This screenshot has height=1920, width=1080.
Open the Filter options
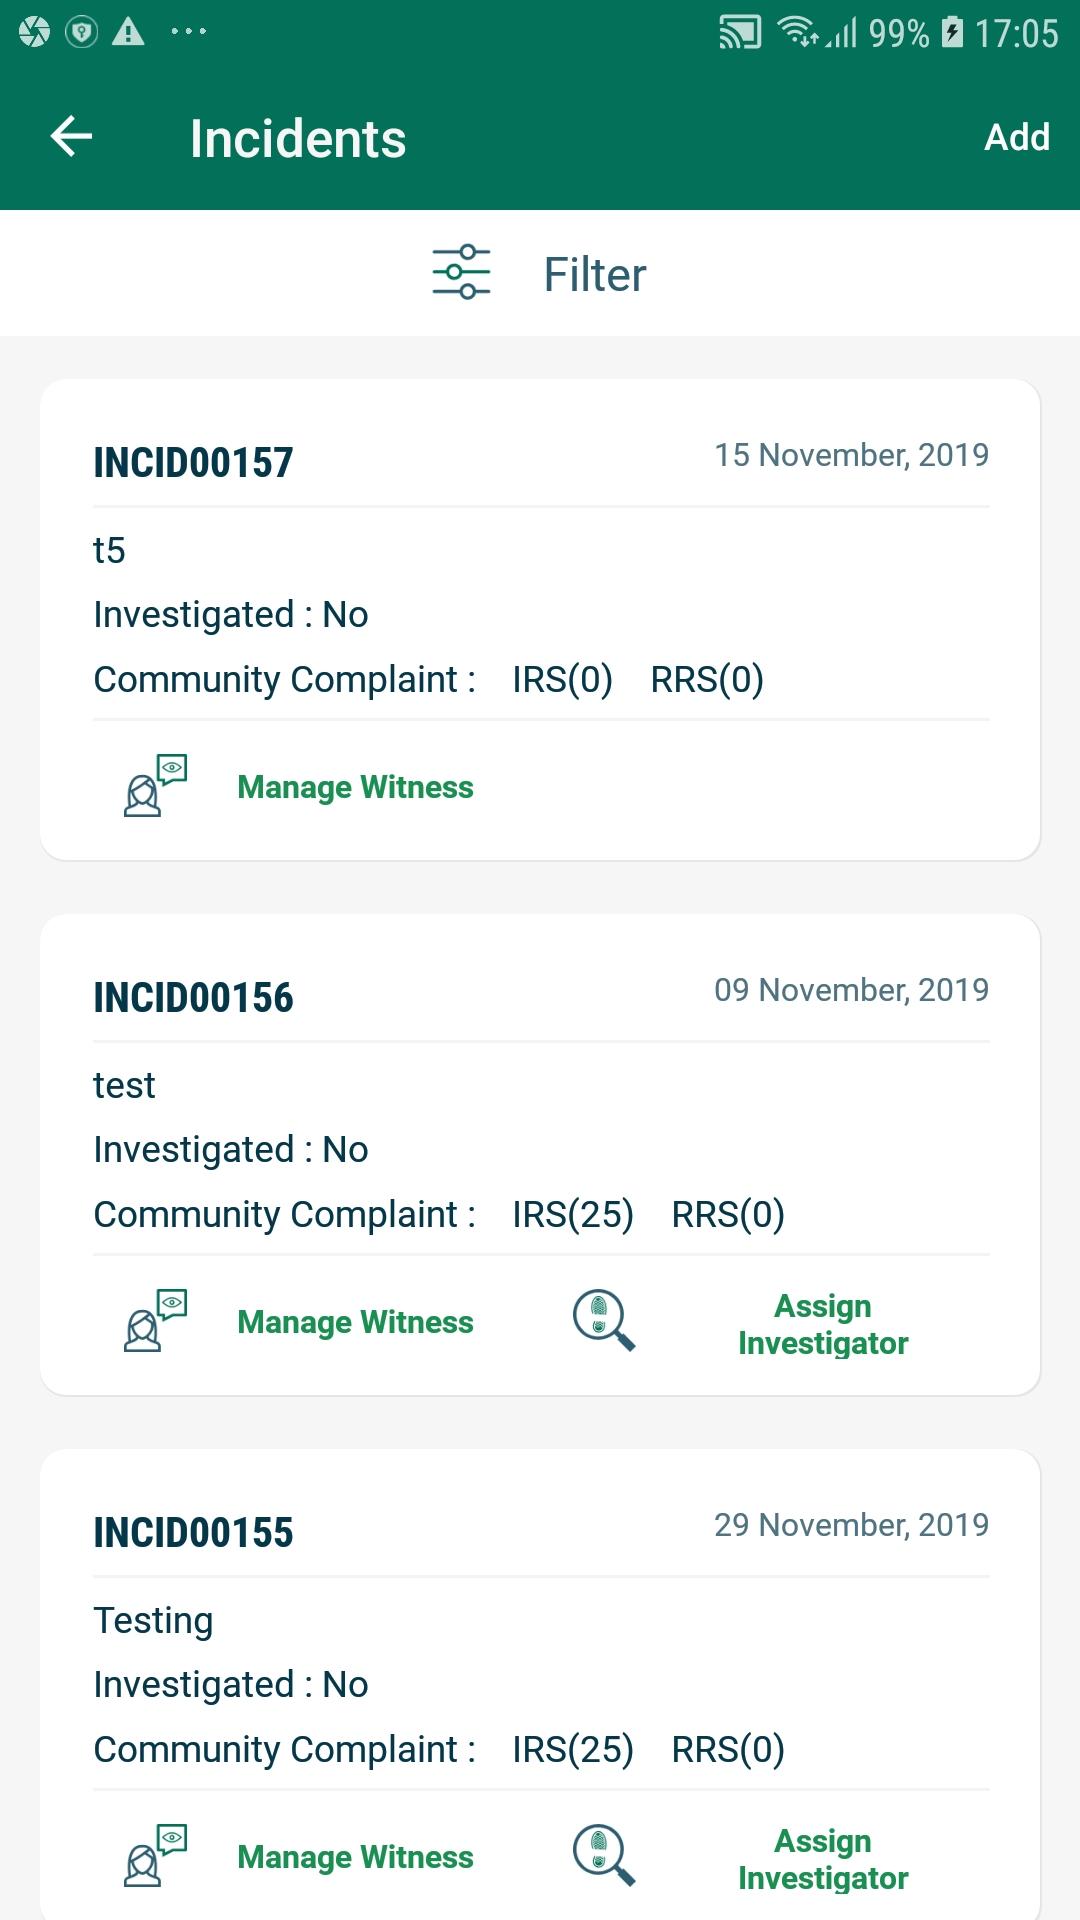(594, 274)
